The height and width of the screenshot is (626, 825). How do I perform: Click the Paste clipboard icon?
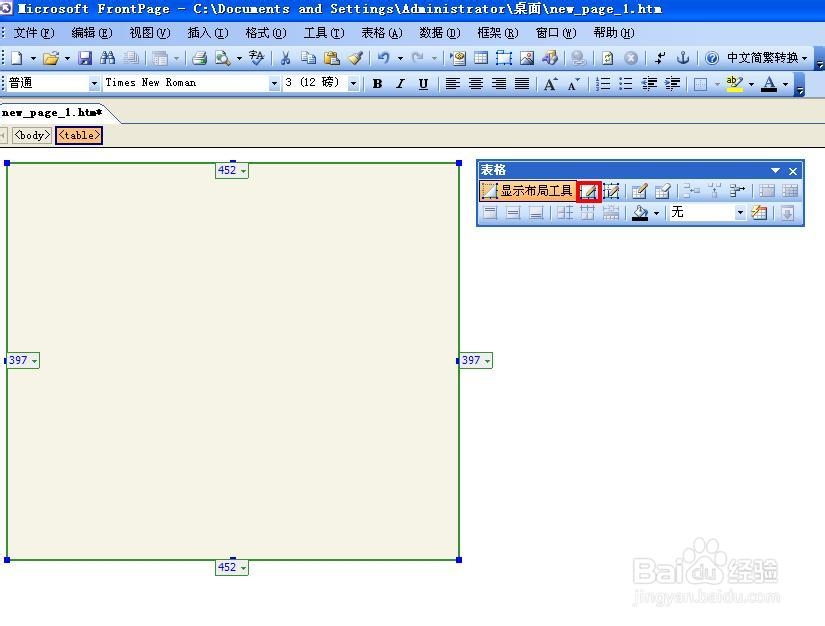tap(331, 58)
